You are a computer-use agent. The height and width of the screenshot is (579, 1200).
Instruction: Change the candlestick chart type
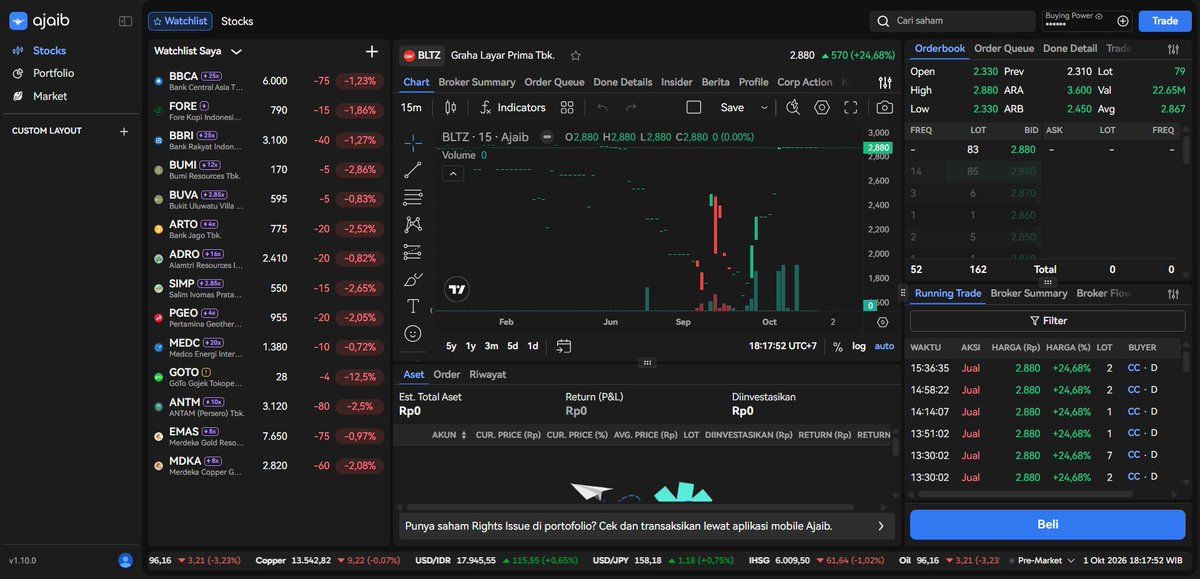[450, 107]
